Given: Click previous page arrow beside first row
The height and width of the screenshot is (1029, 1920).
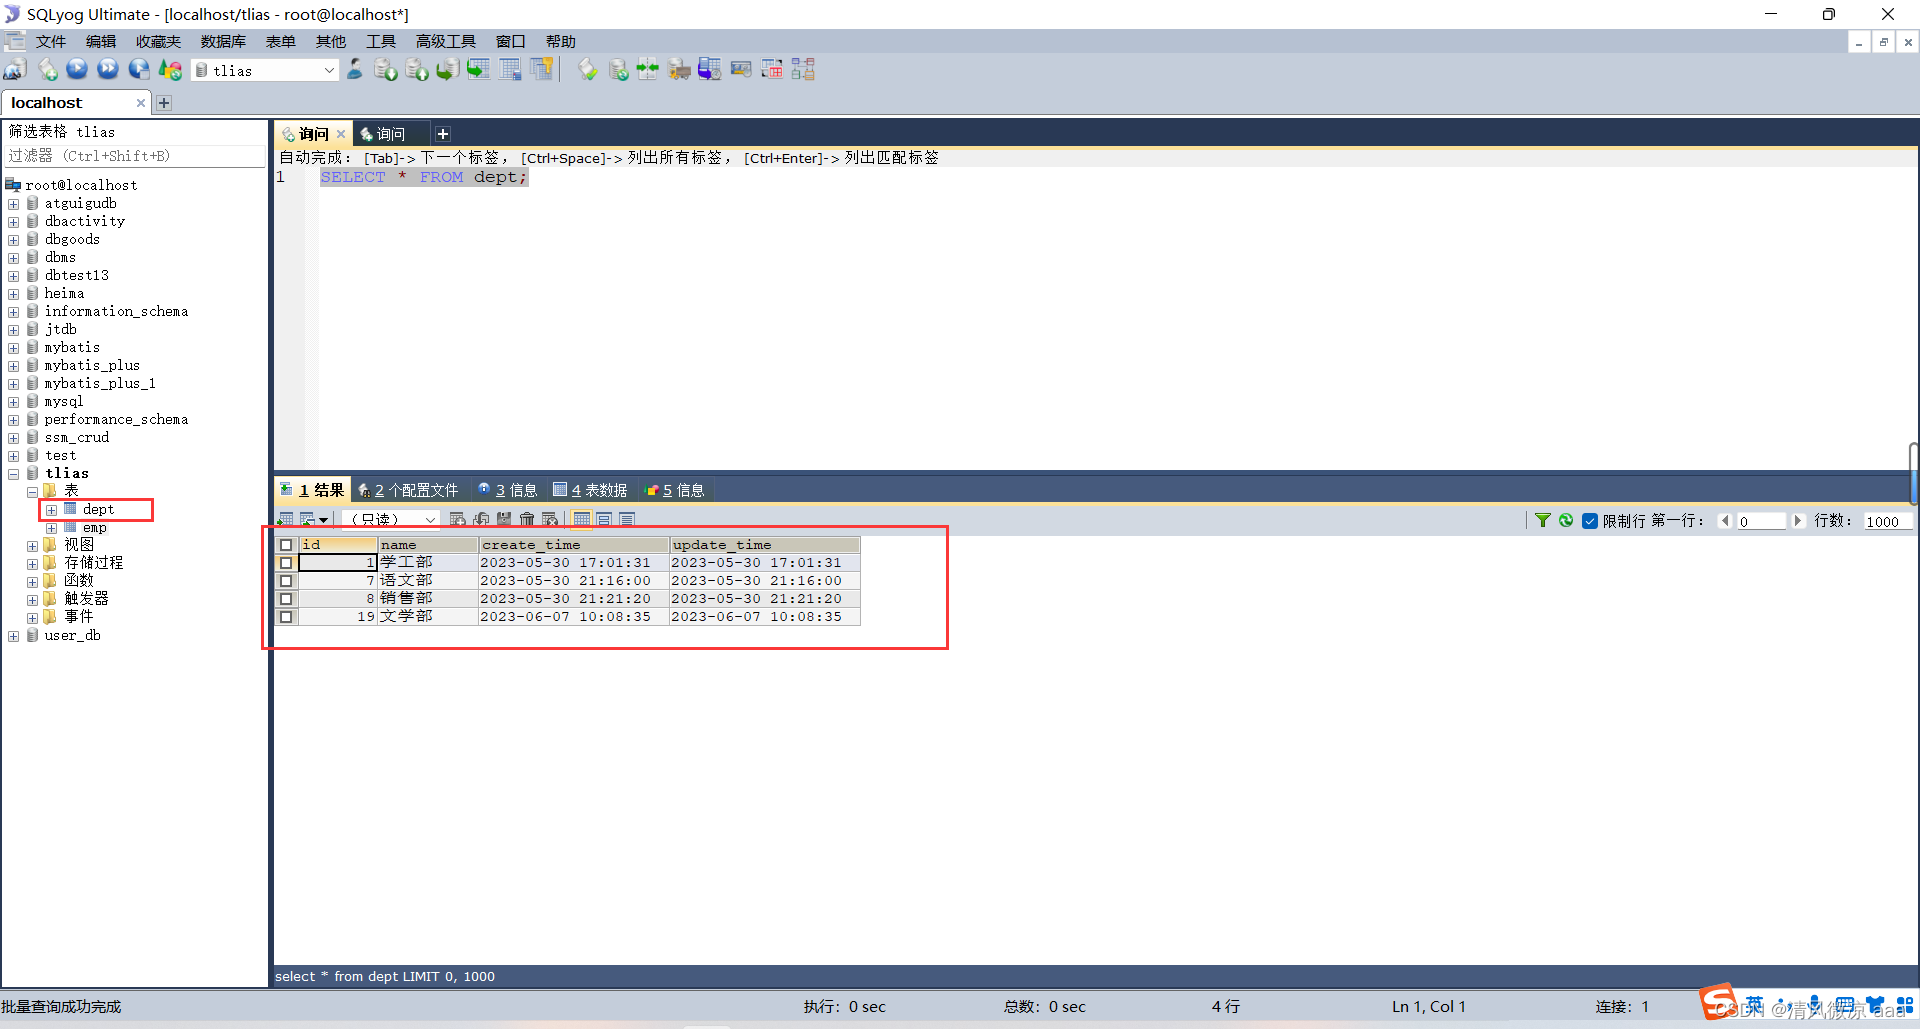Looking at the screenshot, I should (x=1724, y=521).
